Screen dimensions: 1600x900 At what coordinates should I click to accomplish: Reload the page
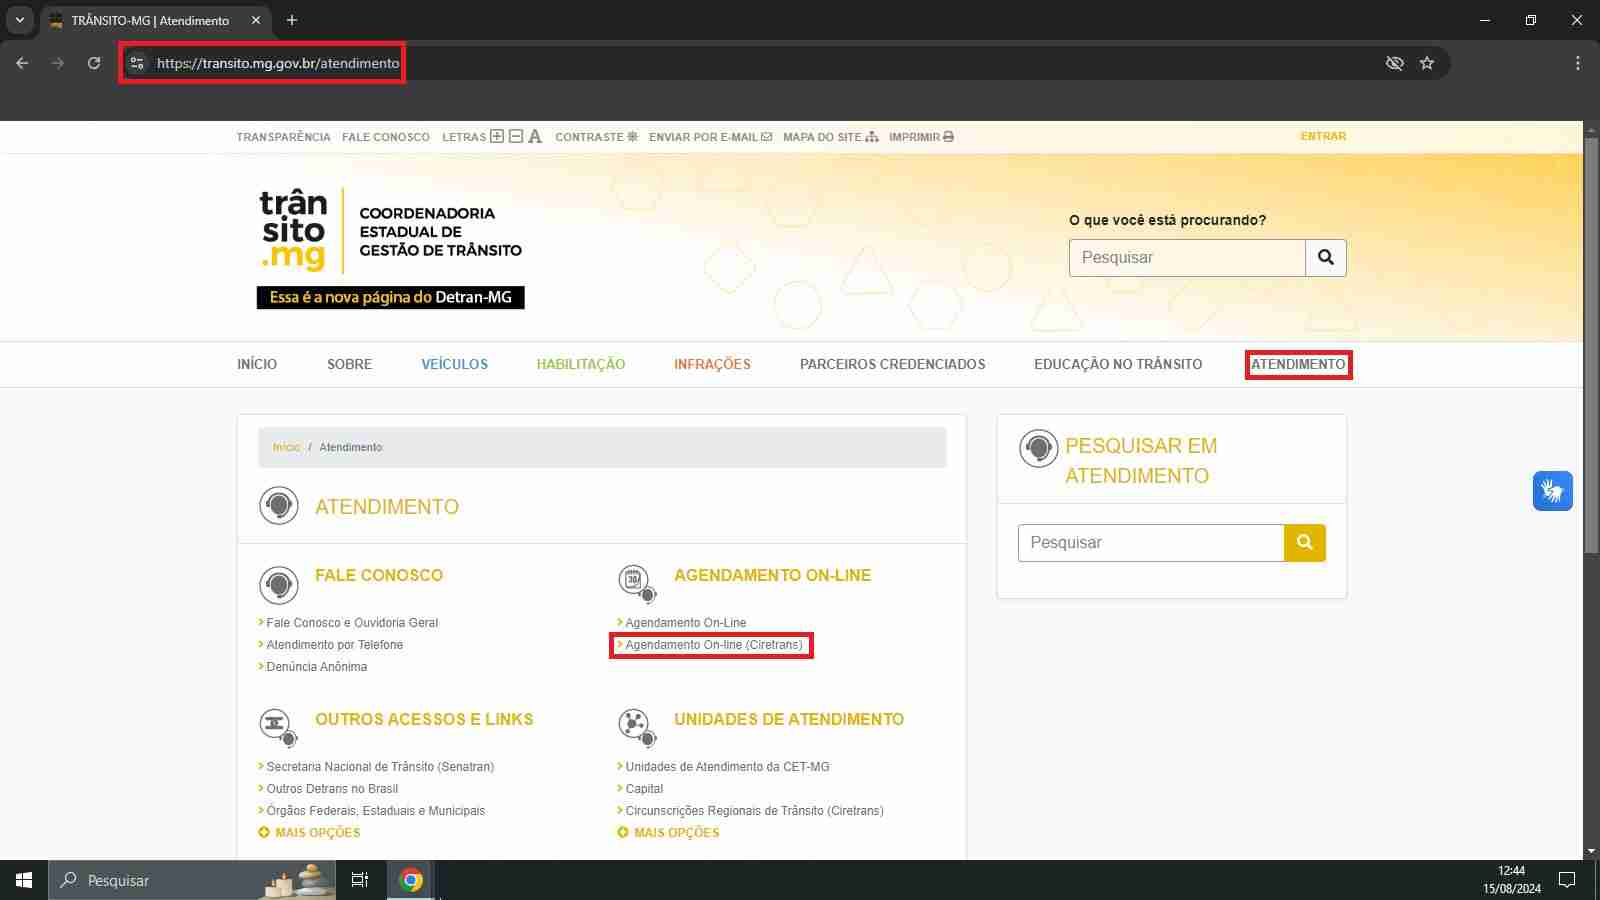point(94,63)
